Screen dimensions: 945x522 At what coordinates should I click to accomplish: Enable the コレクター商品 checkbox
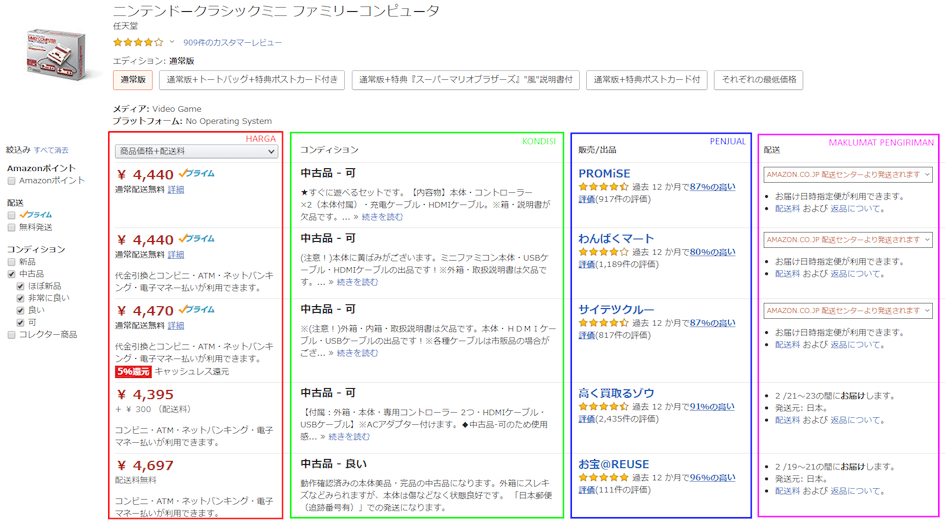click(11, 335)
